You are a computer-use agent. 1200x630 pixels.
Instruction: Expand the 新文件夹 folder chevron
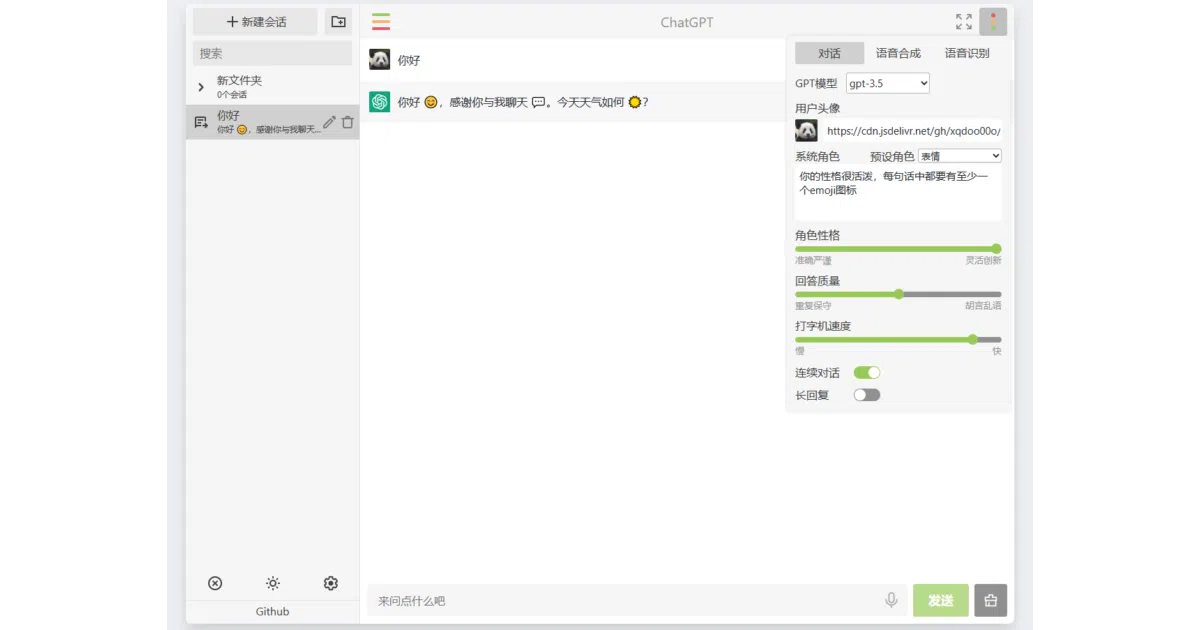click(201, 87)
